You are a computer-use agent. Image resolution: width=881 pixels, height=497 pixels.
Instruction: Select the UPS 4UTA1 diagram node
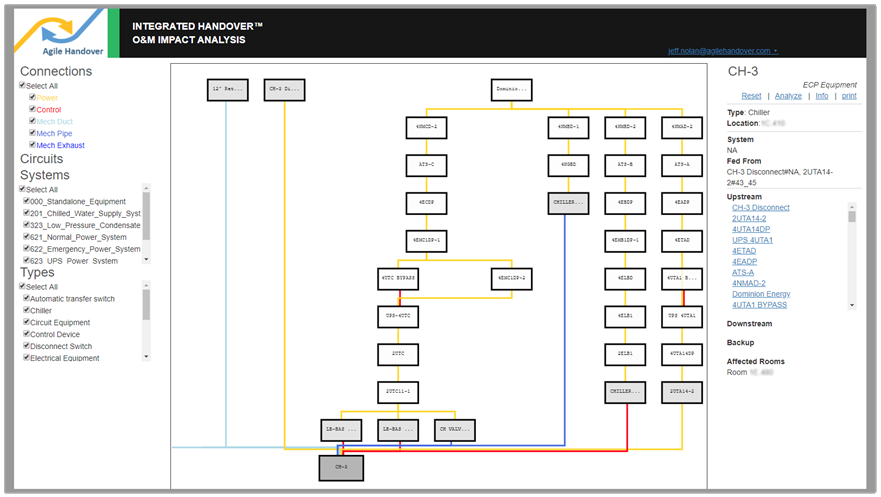click(x=682, y=317)
